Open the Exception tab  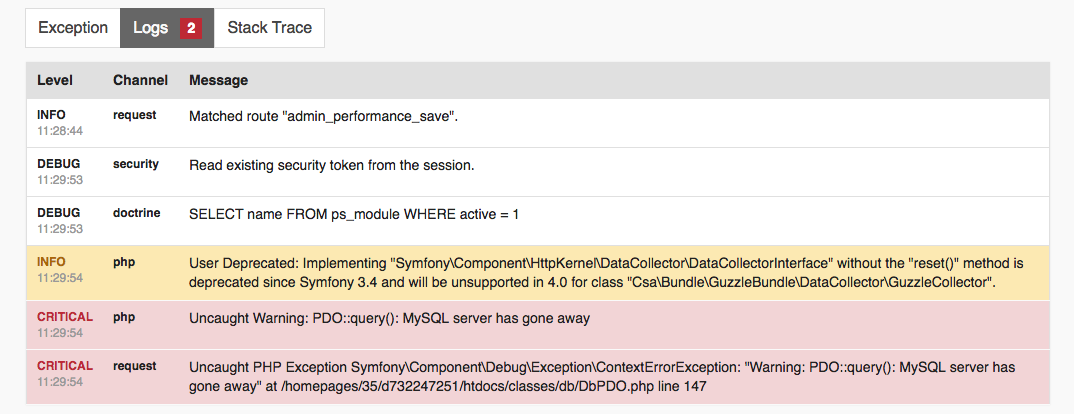(x=73, y=28)
